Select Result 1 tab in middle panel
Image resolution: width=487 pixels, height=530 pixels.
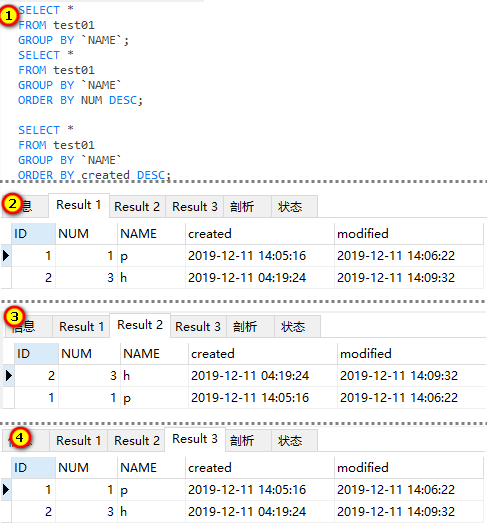pos(81,327)
